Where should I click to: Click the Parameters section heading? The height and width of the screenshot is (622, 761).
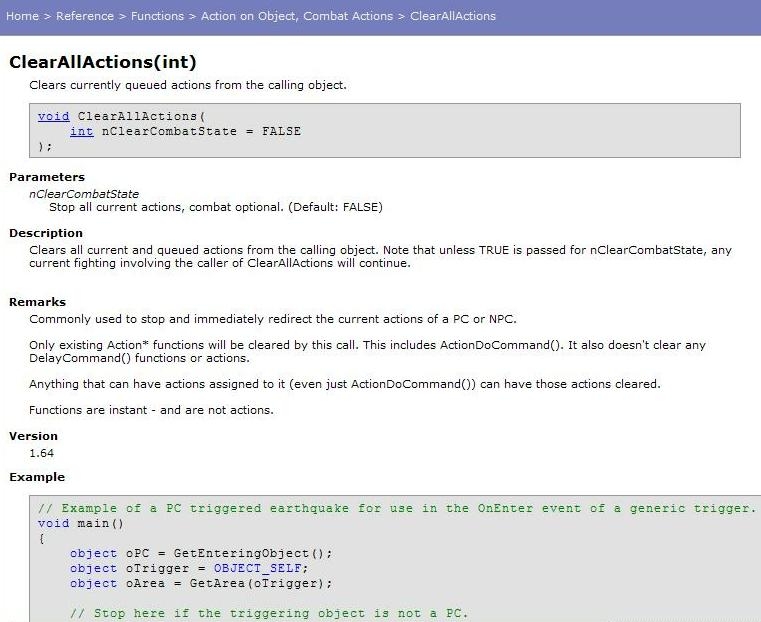point(47,177)
